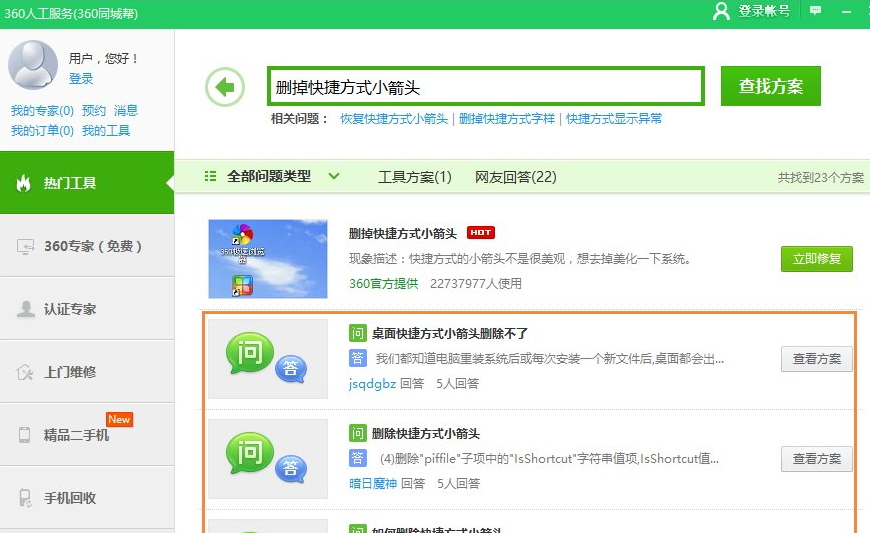Click the 现象描述 tool description text
Screen dimensions: 870x533
coord(520,258)
